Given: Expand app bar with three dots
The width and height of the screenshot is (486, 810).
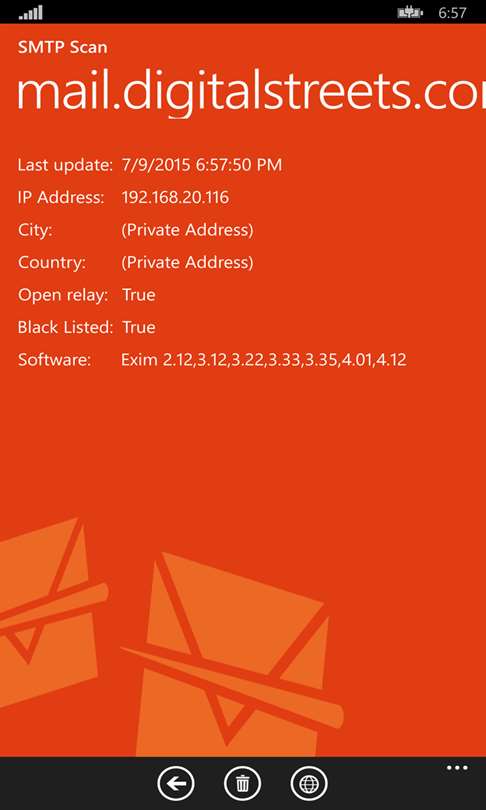Looking at the screenshot, I should point(457,768).
